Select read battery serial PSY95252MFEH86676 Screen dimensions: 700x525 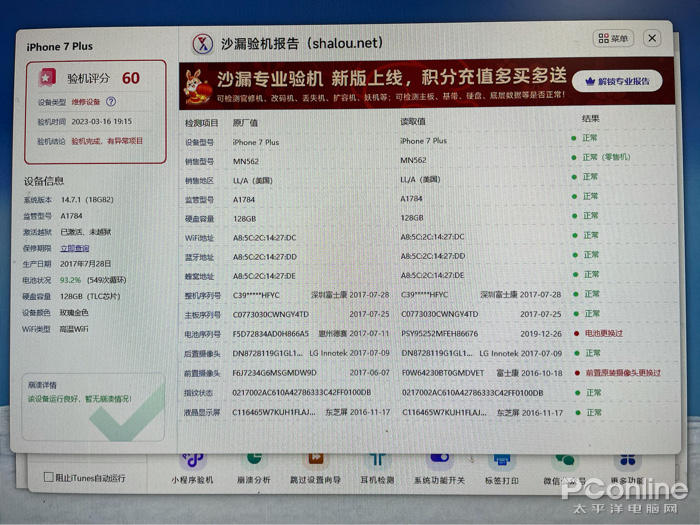439,333
